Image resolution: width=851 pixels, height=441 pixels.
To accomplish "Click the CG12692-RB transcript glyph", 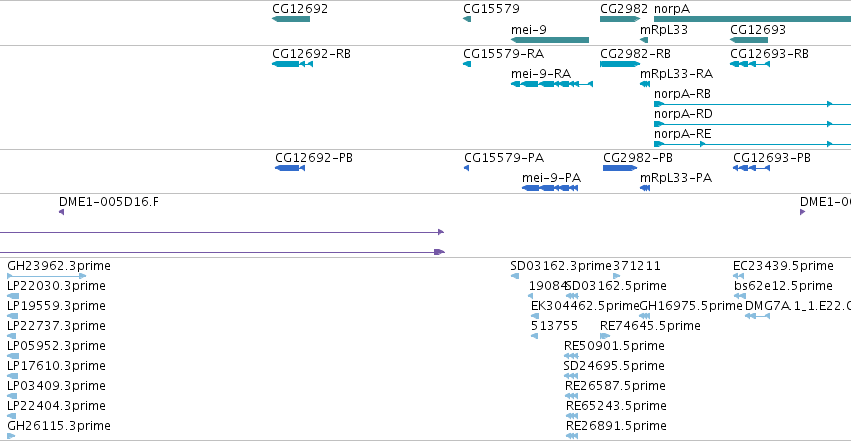I will pos(293,64).
